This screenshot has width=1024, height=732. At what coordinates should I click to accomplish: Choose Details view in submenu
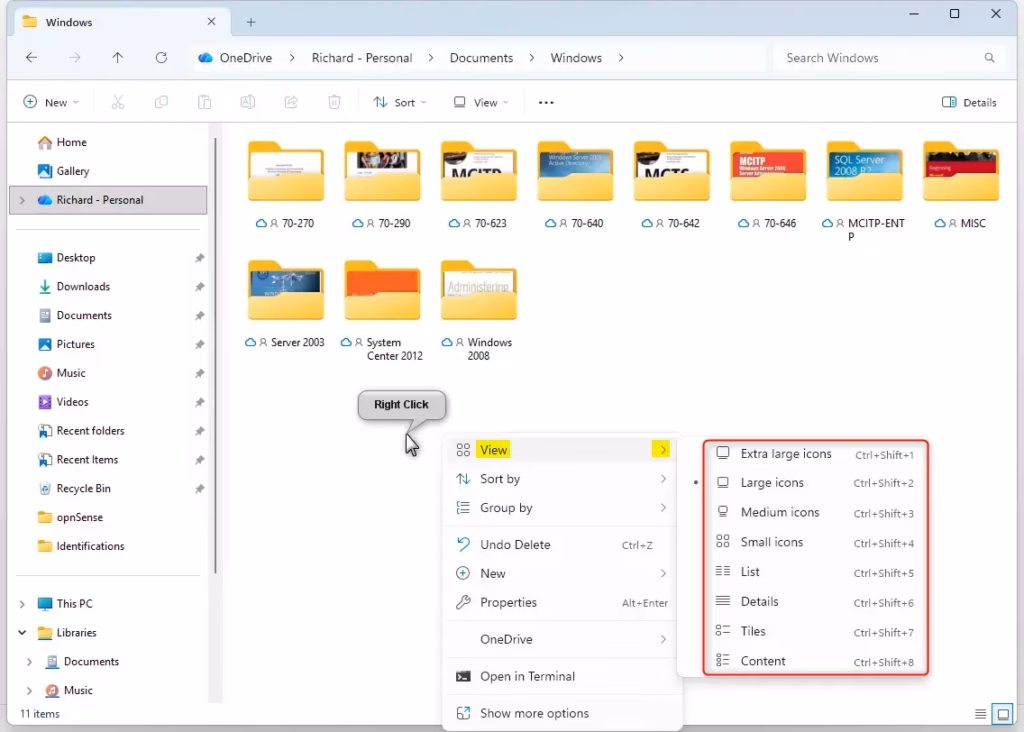point(815,601)
